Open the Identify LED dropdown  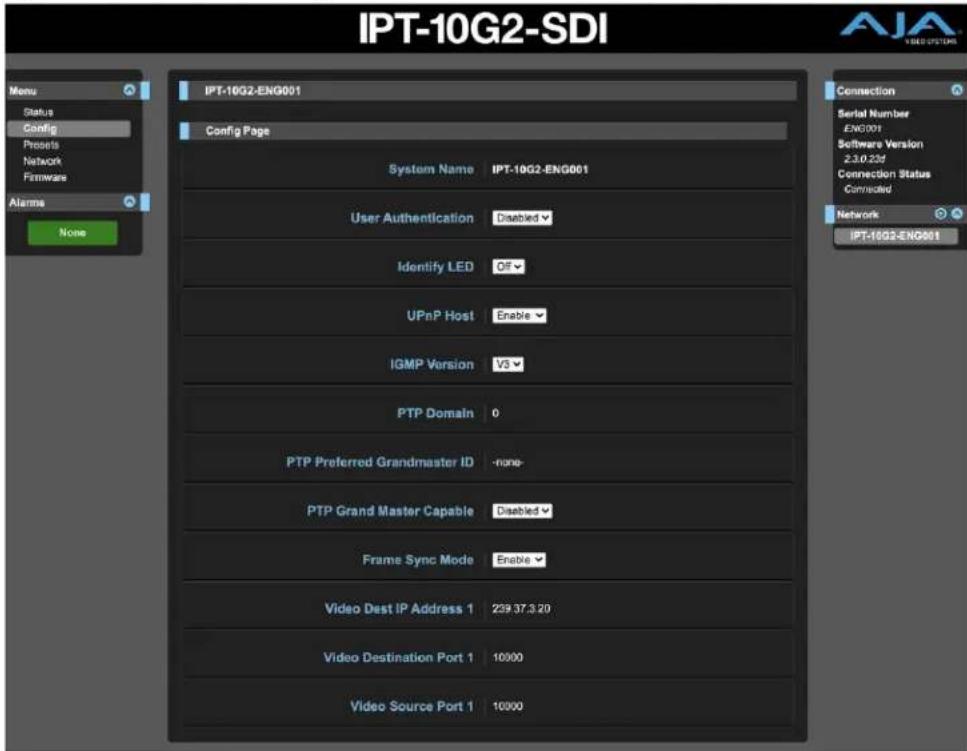click(x=508, y=266)
